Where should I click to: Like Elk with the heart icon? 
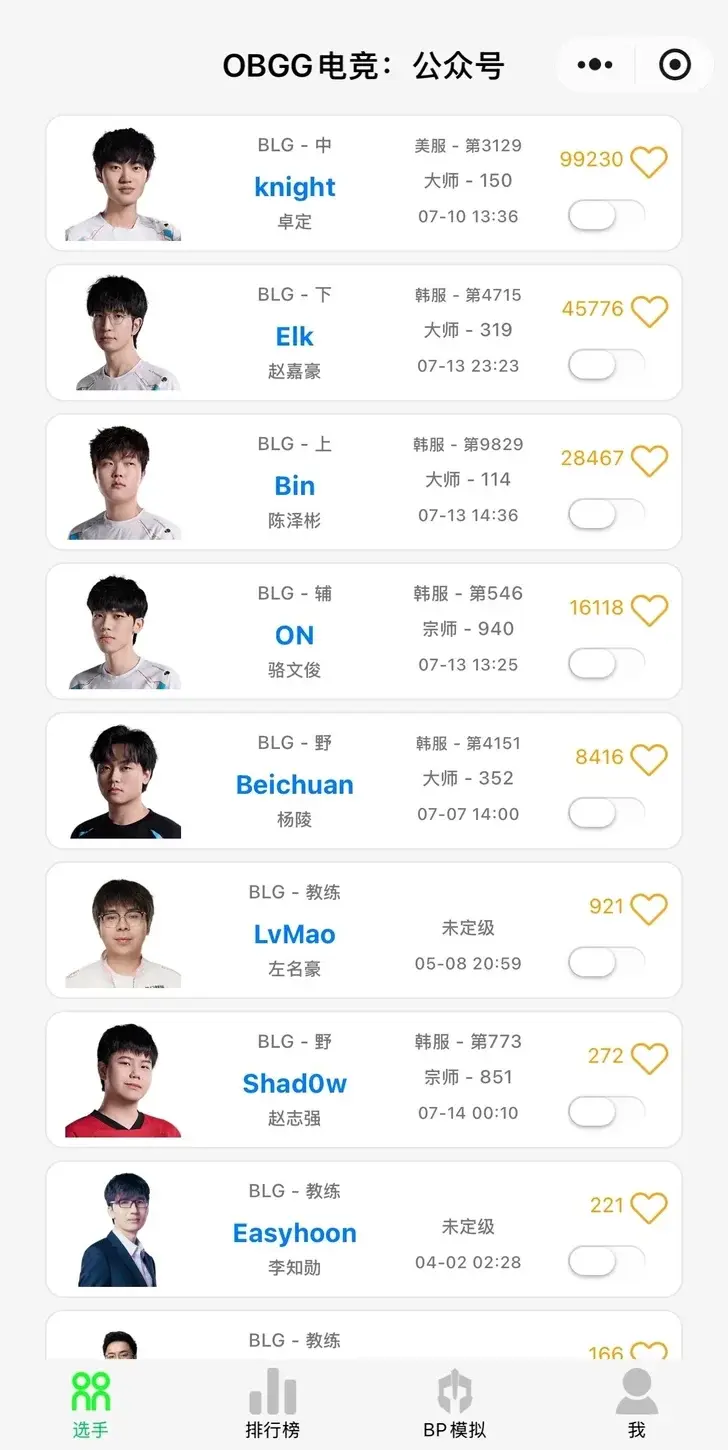[649, 311]
